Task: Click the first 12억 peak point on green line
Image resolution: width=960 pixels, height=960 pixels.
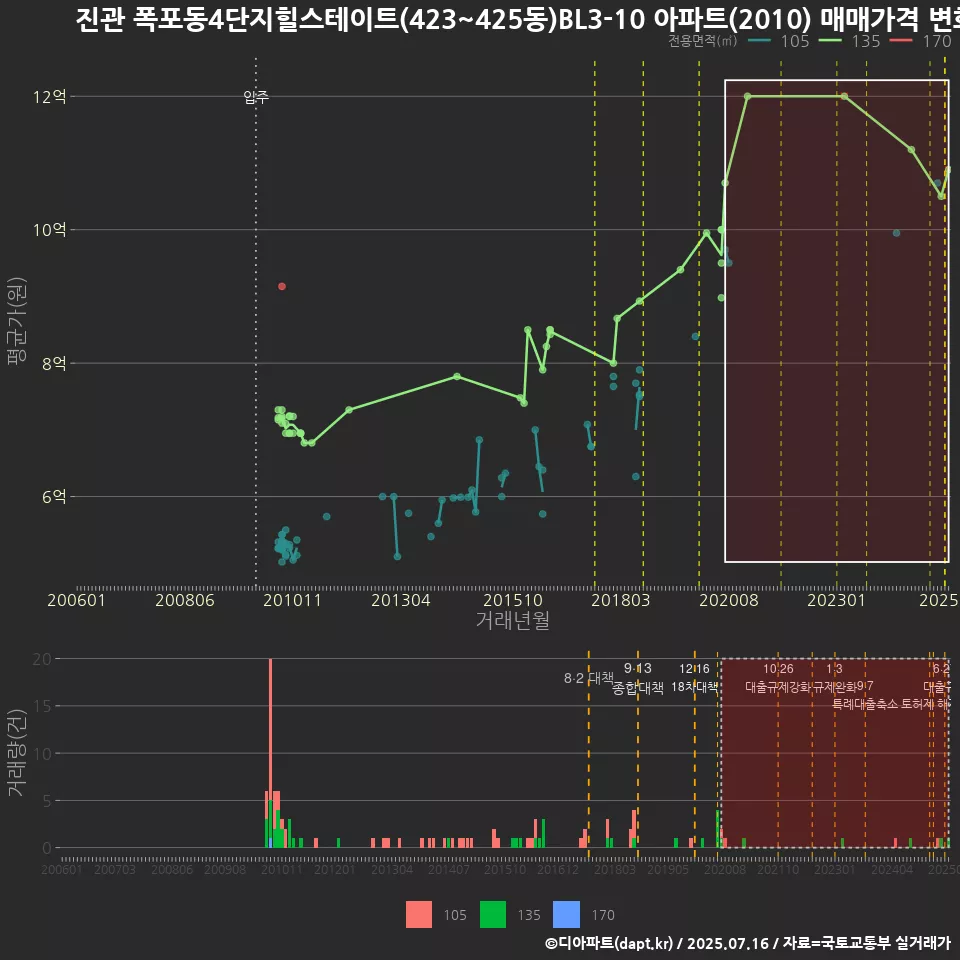Action: tap(748, 96)
